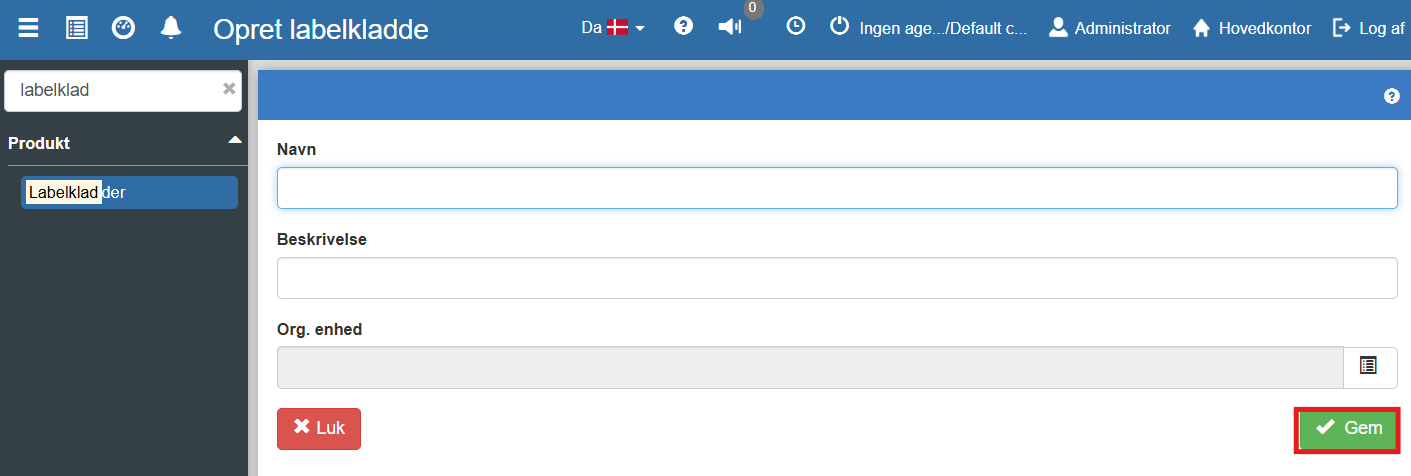Open the Ingen agent/Default power selector
Screen dimensions: 1411x476
coord(928,28)
